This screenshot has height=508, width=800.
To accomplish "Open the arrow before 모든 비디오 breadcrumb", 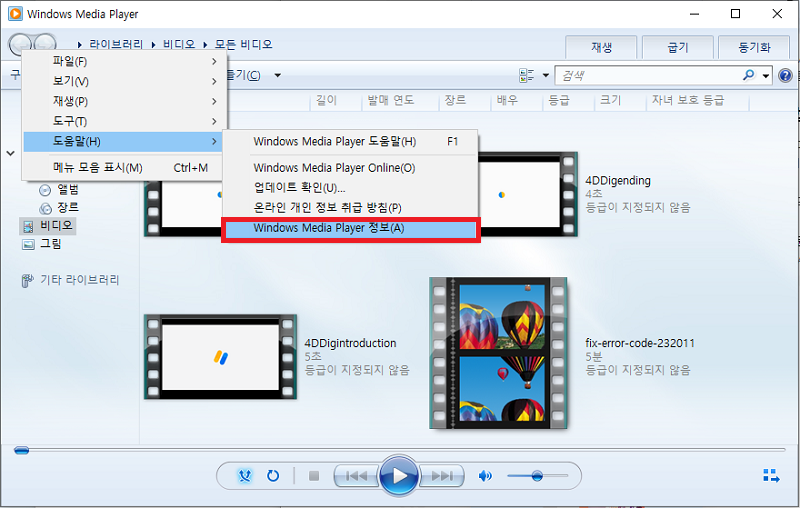I will pyautogui.click(x=205, y=45).
